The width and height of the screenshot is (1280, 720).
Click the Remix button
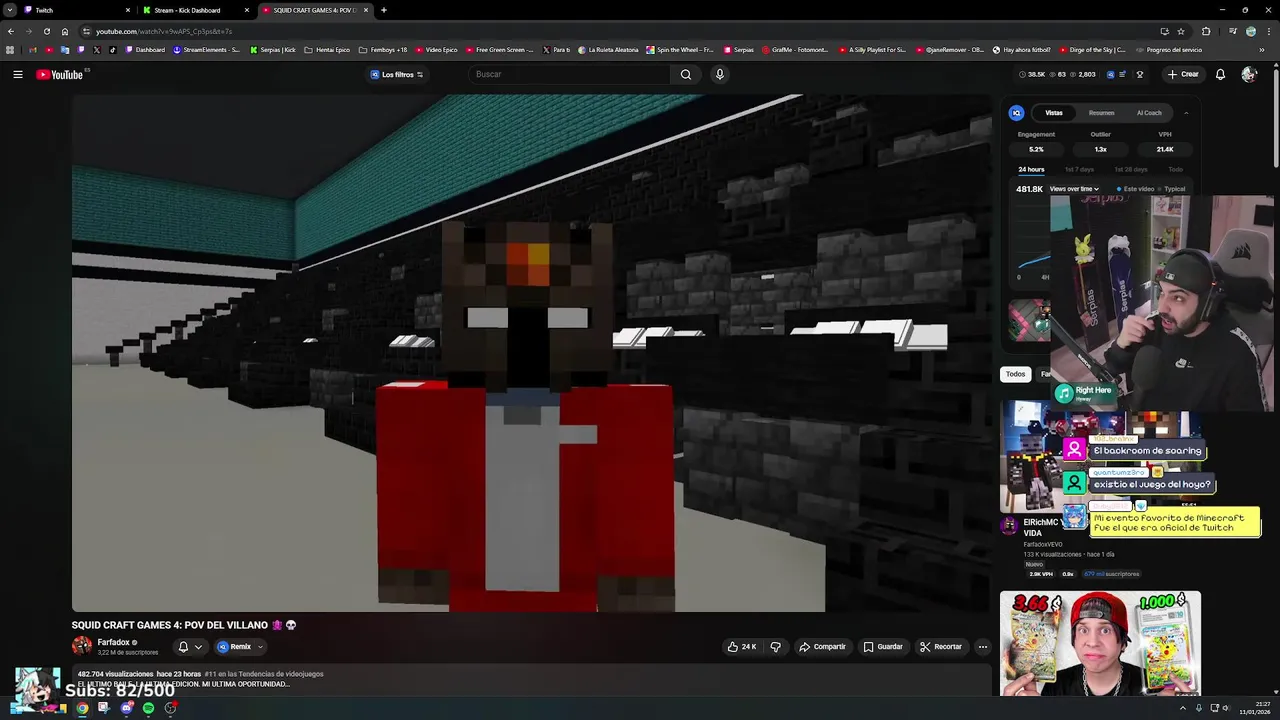234,647
